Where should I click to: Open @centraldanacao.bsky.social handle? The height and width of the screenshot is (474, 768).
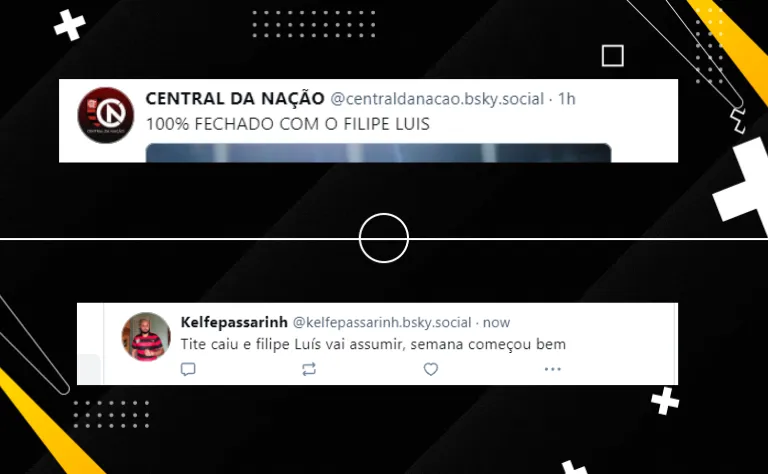click(x=437, y=99)
